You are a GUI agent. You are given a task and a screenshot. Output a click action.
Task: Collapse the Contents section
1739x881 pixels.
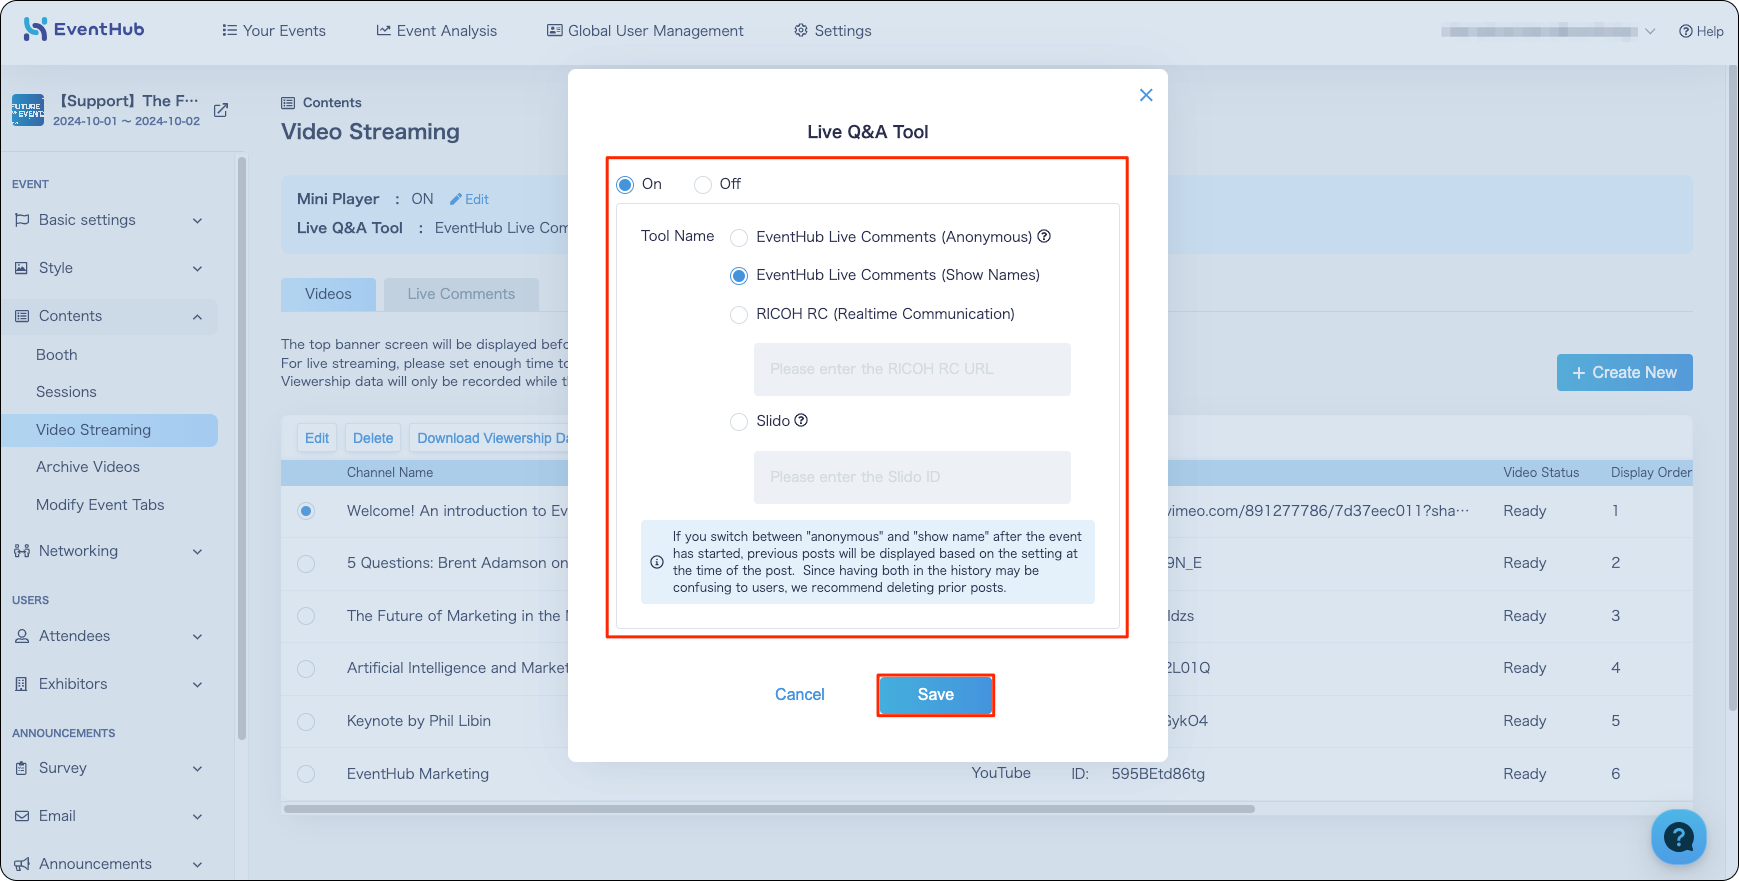click(109, 316)
